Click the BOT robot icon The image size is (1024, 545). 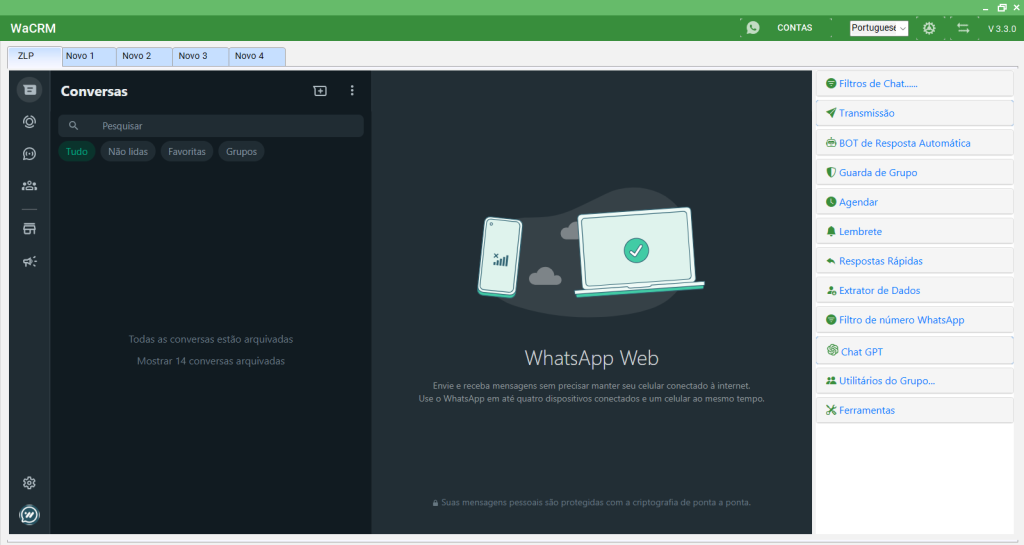click(831, 143)
